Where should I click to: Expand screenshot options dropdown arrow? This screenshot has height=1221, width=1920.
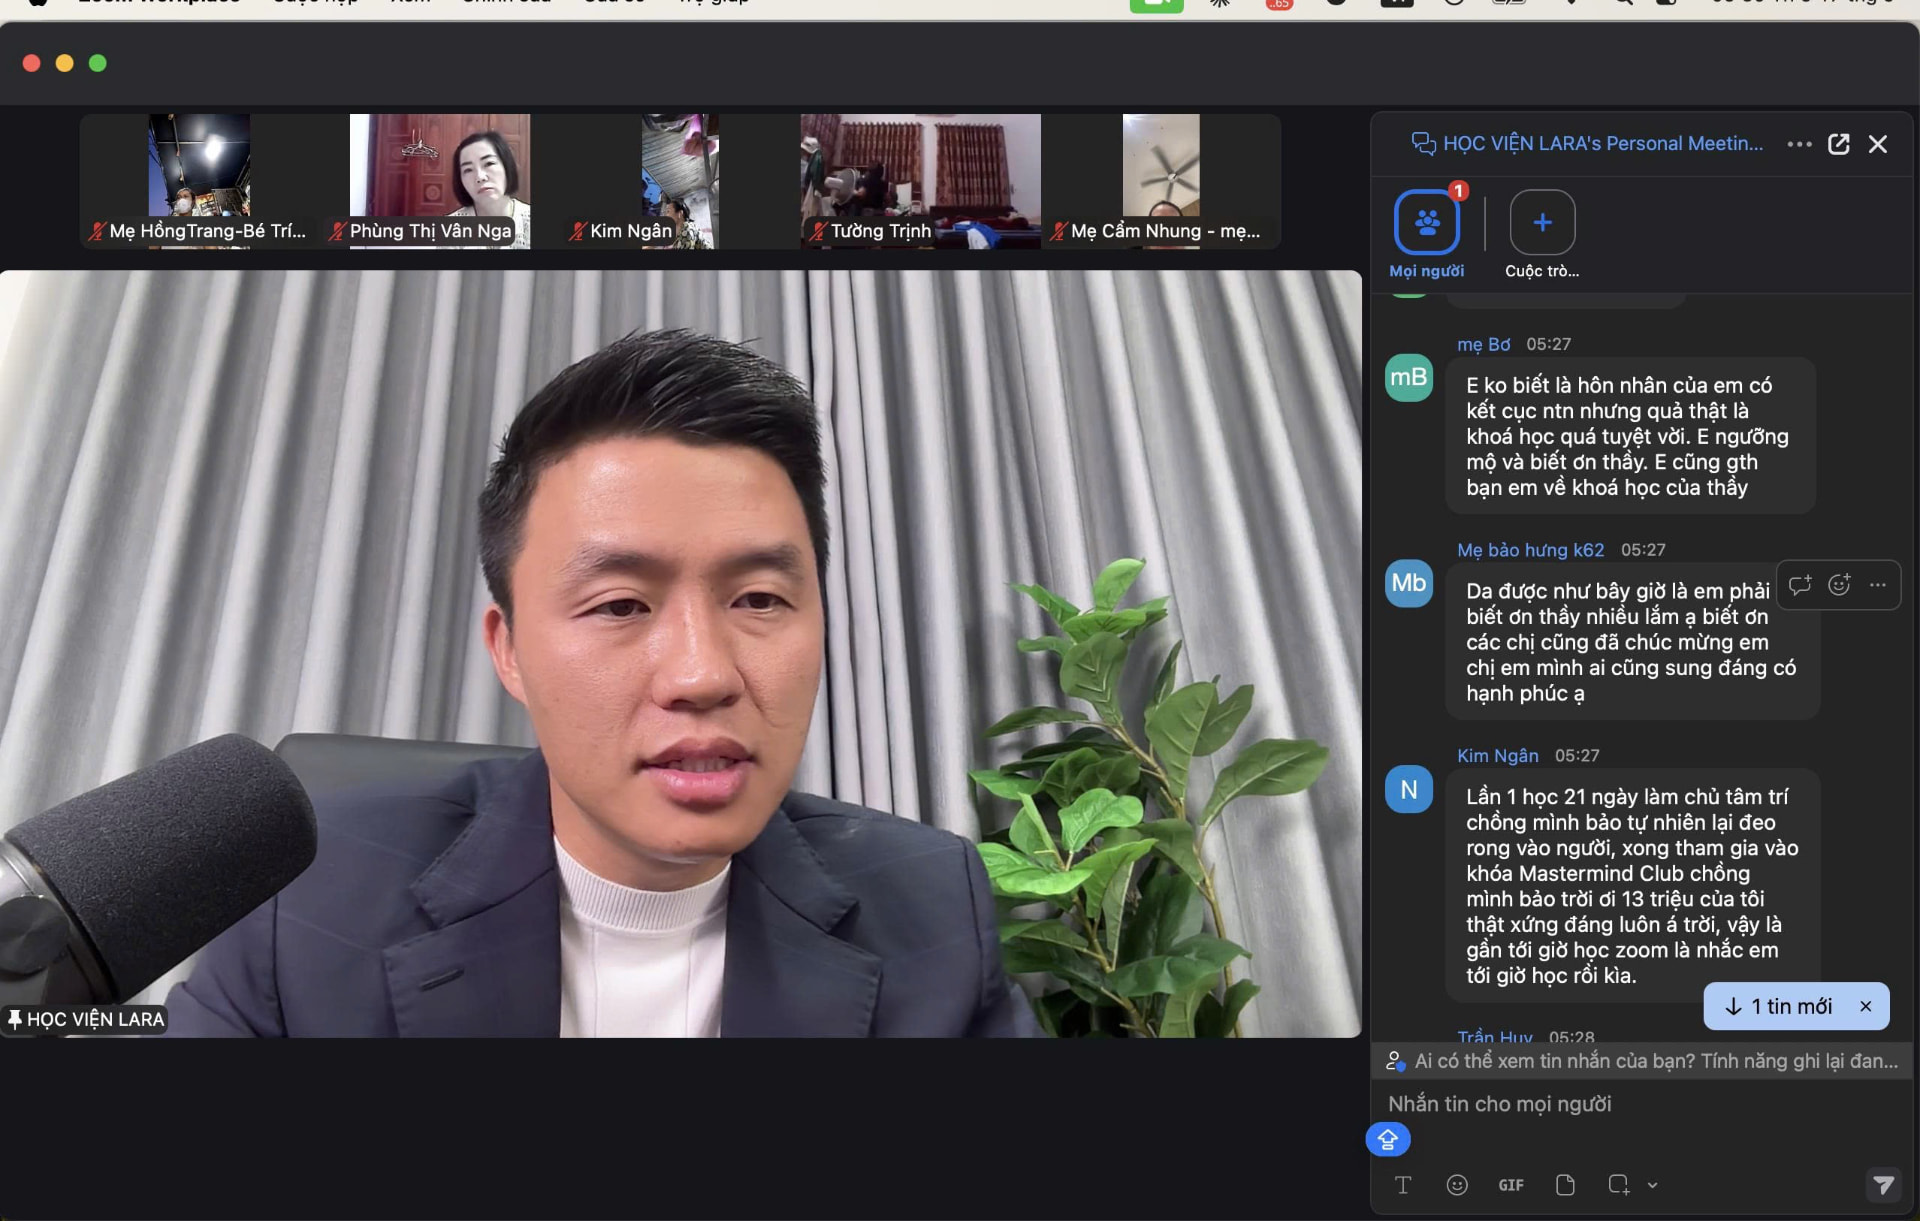[1652, 1185]
